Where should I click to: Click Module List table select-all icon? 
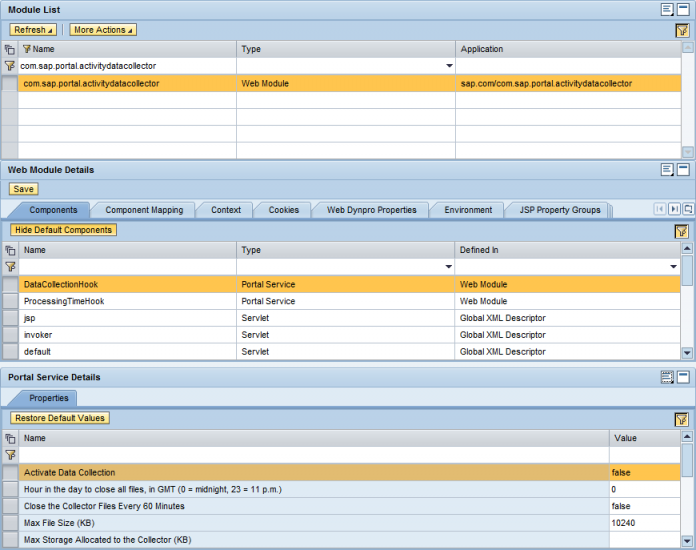pyautogui.click(x=10, y=49)
